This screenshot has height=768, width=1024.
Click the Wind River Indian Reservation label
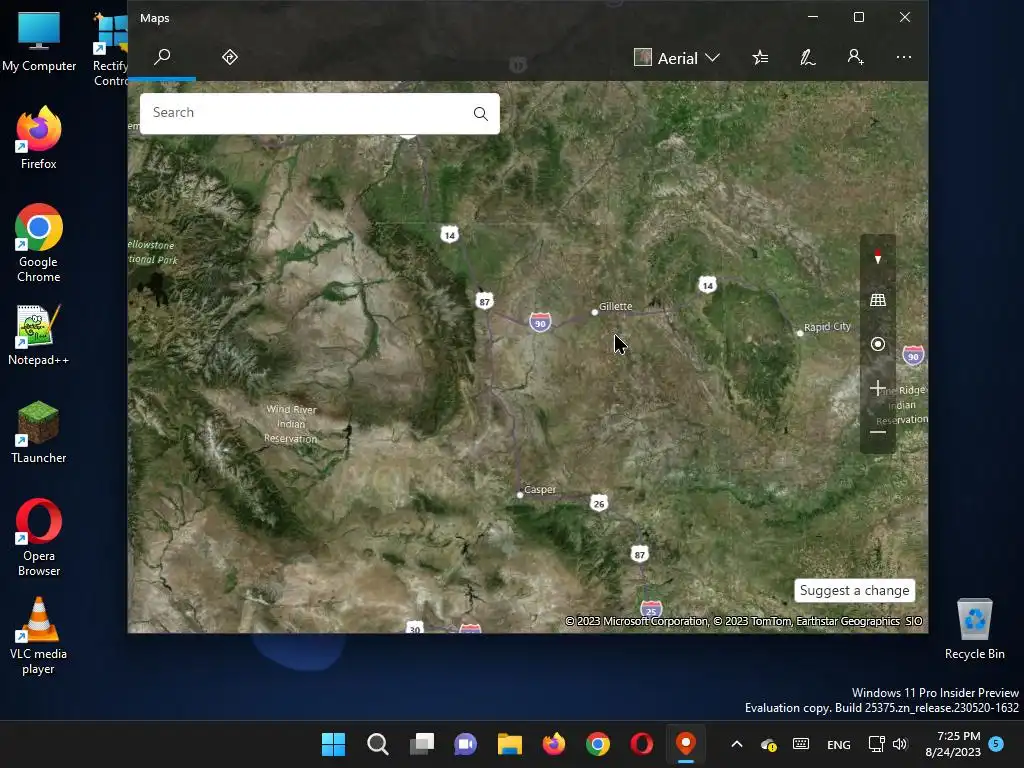tap(291, 424)
